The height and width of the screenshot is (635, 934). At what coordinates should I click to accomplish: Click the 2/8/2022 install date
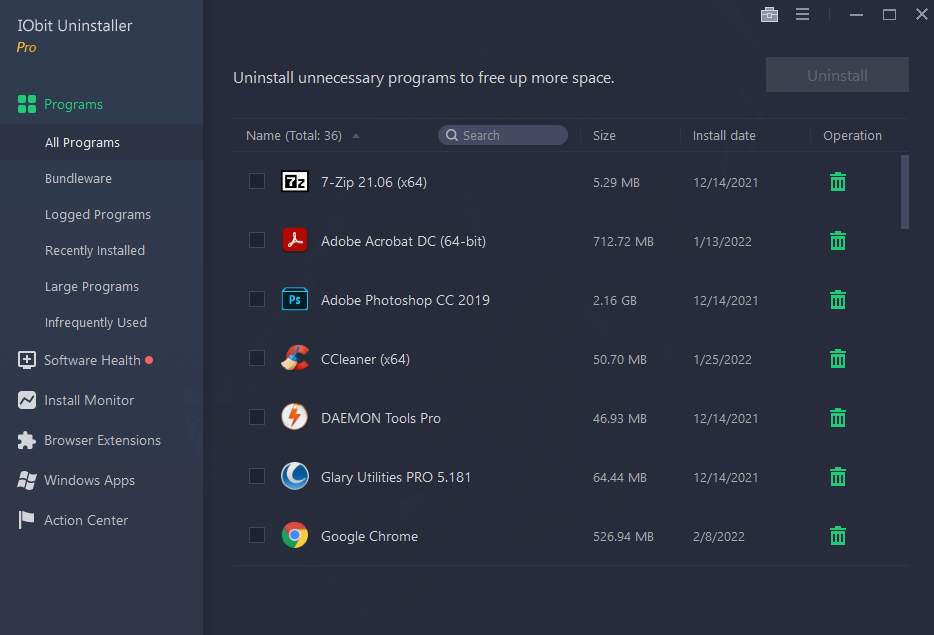[x=718, y=537]
